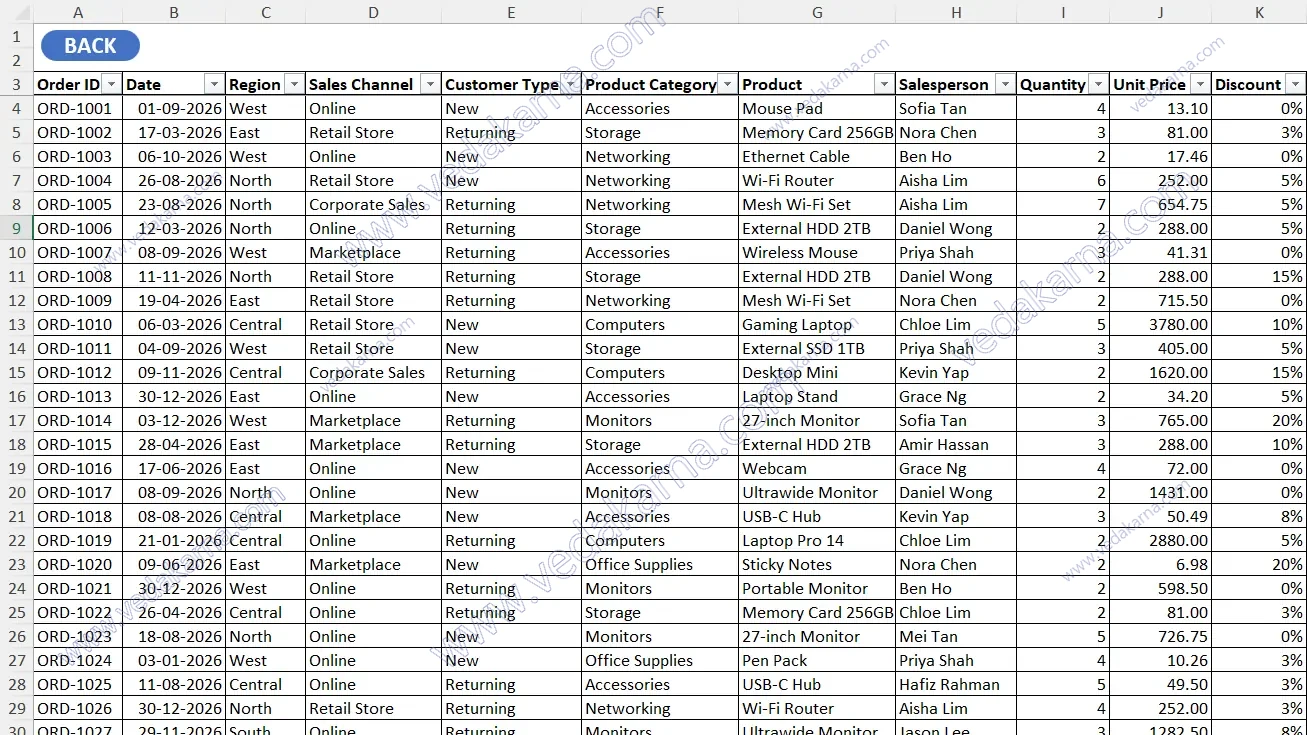Expand the Product Category filter dropdown

pos(727,85)
